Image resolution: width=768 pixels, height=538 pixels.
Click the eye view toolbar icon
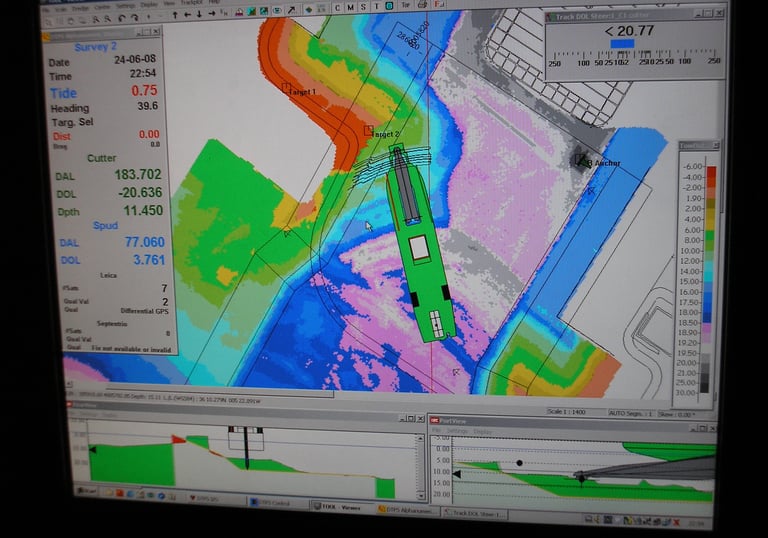click(x=277, y=11)
